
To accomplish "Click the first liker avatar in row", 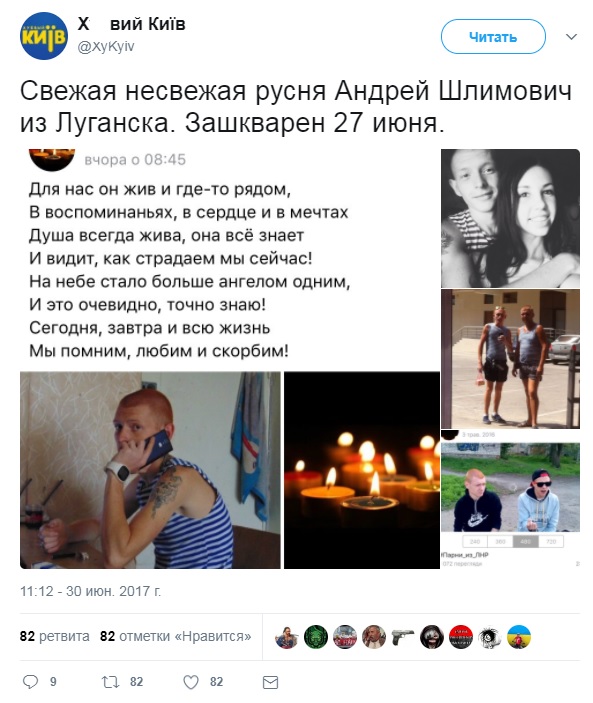I will [x=287, y=637].
